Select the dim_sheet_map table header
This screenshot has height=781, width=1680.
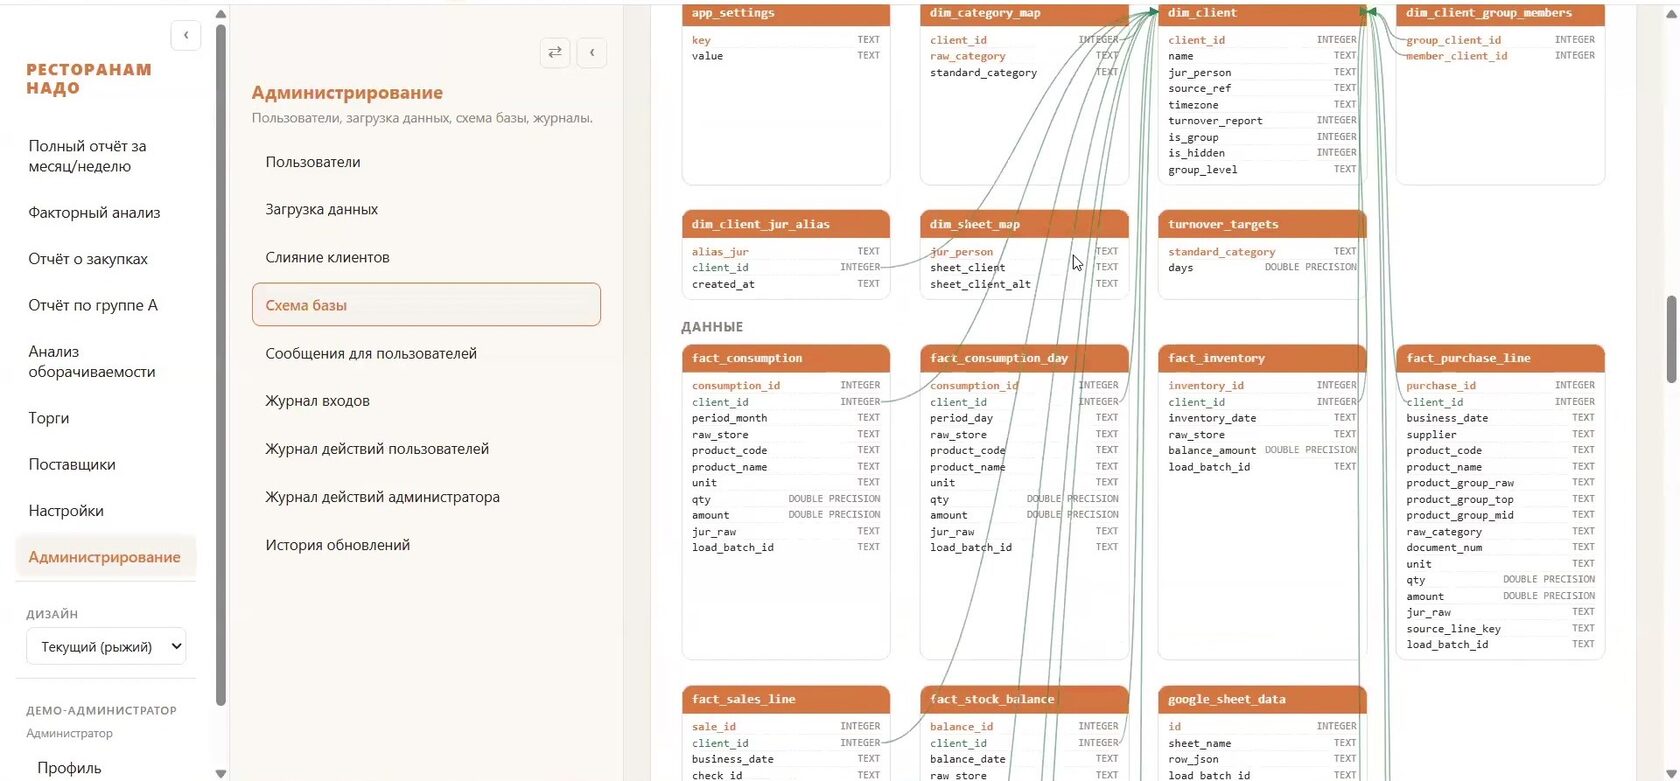1024,224
